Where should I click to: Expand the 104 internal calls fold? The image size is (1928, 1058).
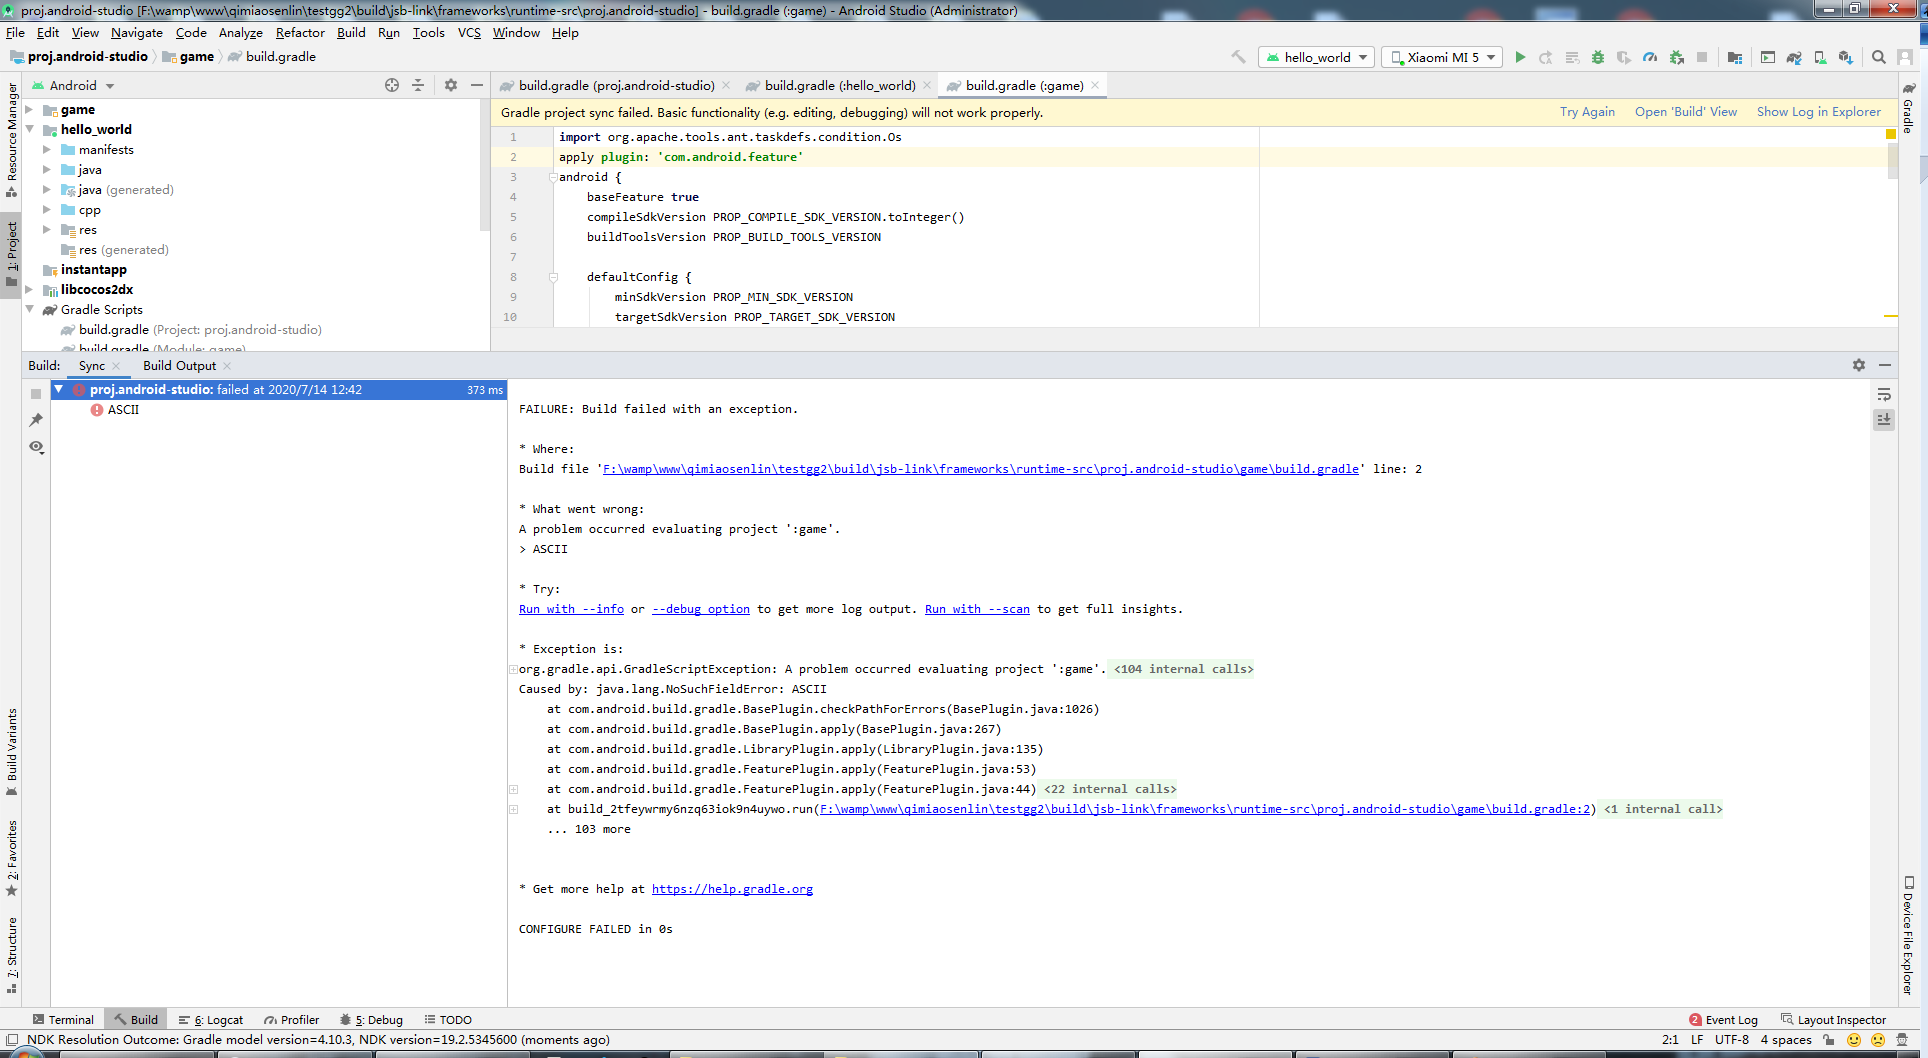coord(1183,669)
